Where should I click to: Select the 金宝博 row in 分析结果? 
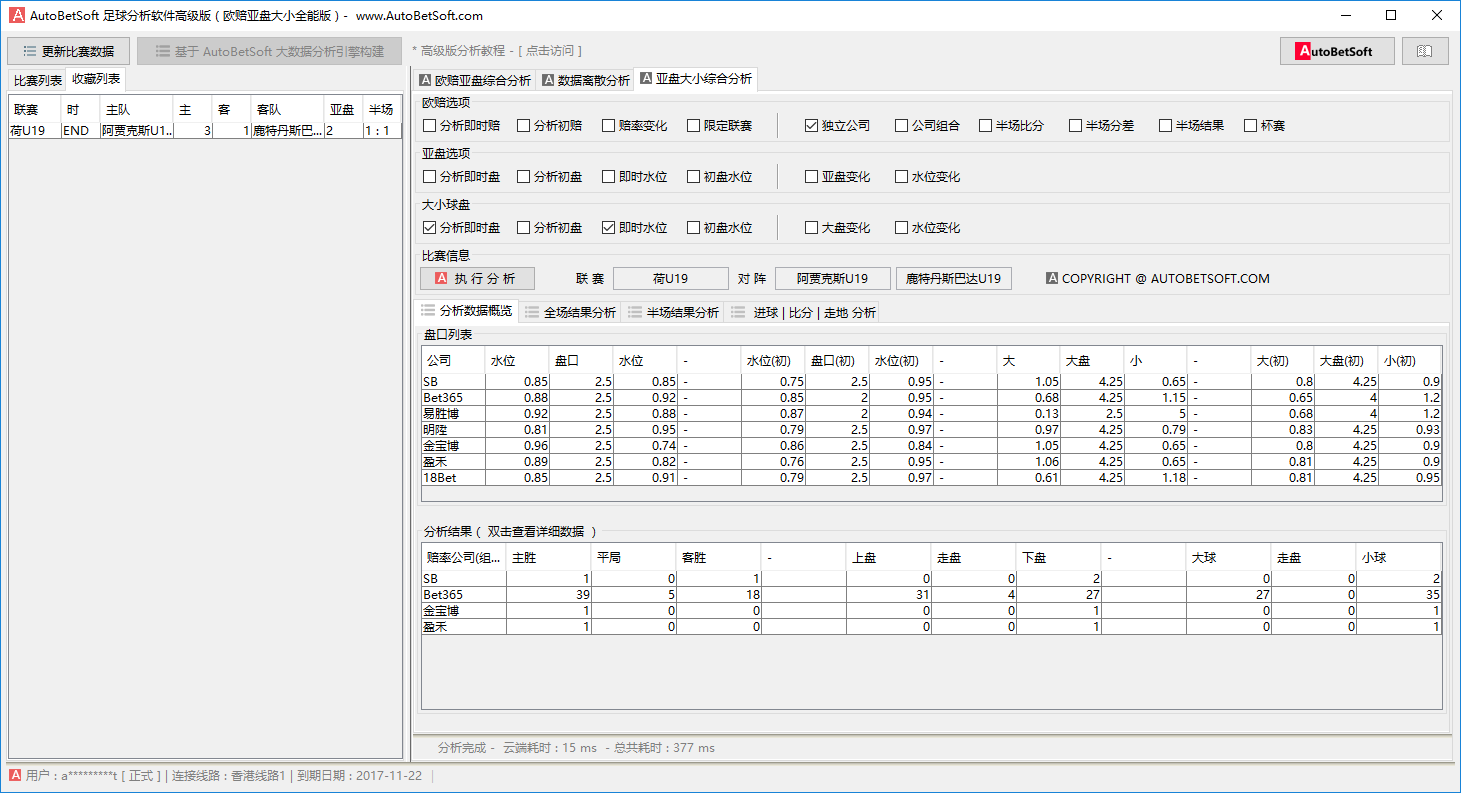(932, 611)
